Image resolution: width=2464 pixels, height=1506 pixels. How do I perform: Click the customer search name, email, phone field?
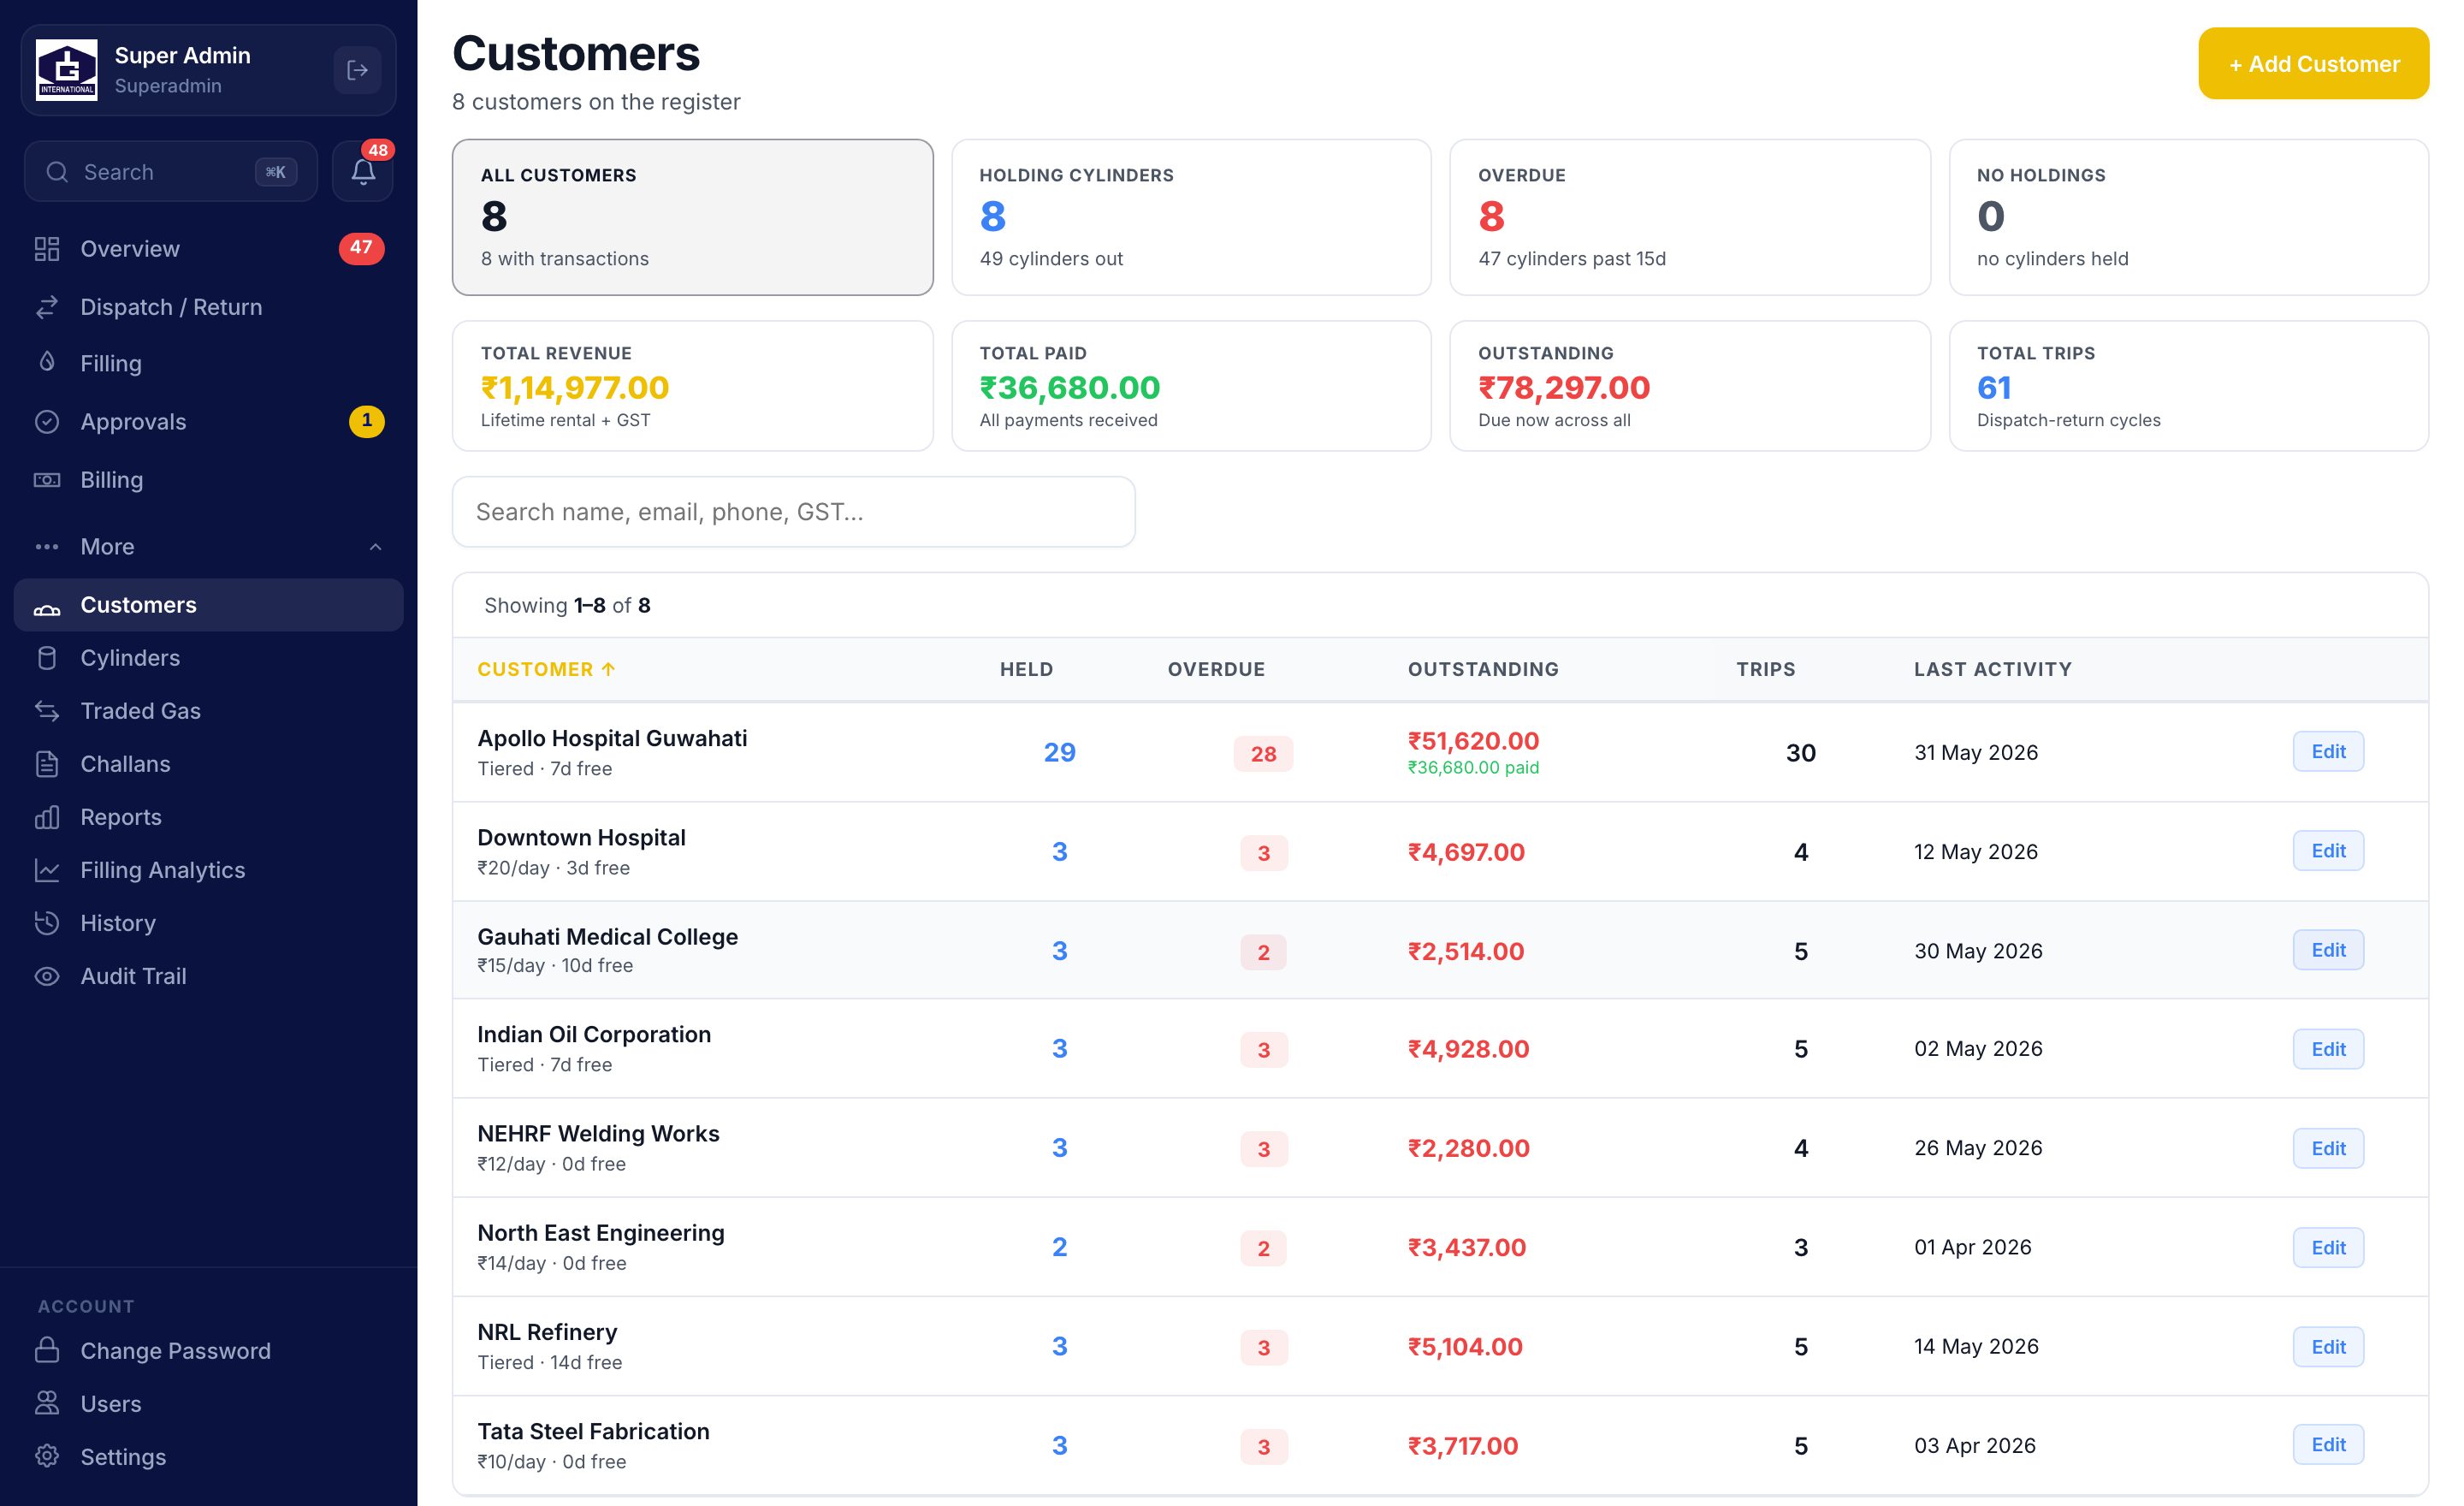click(793, 512)
